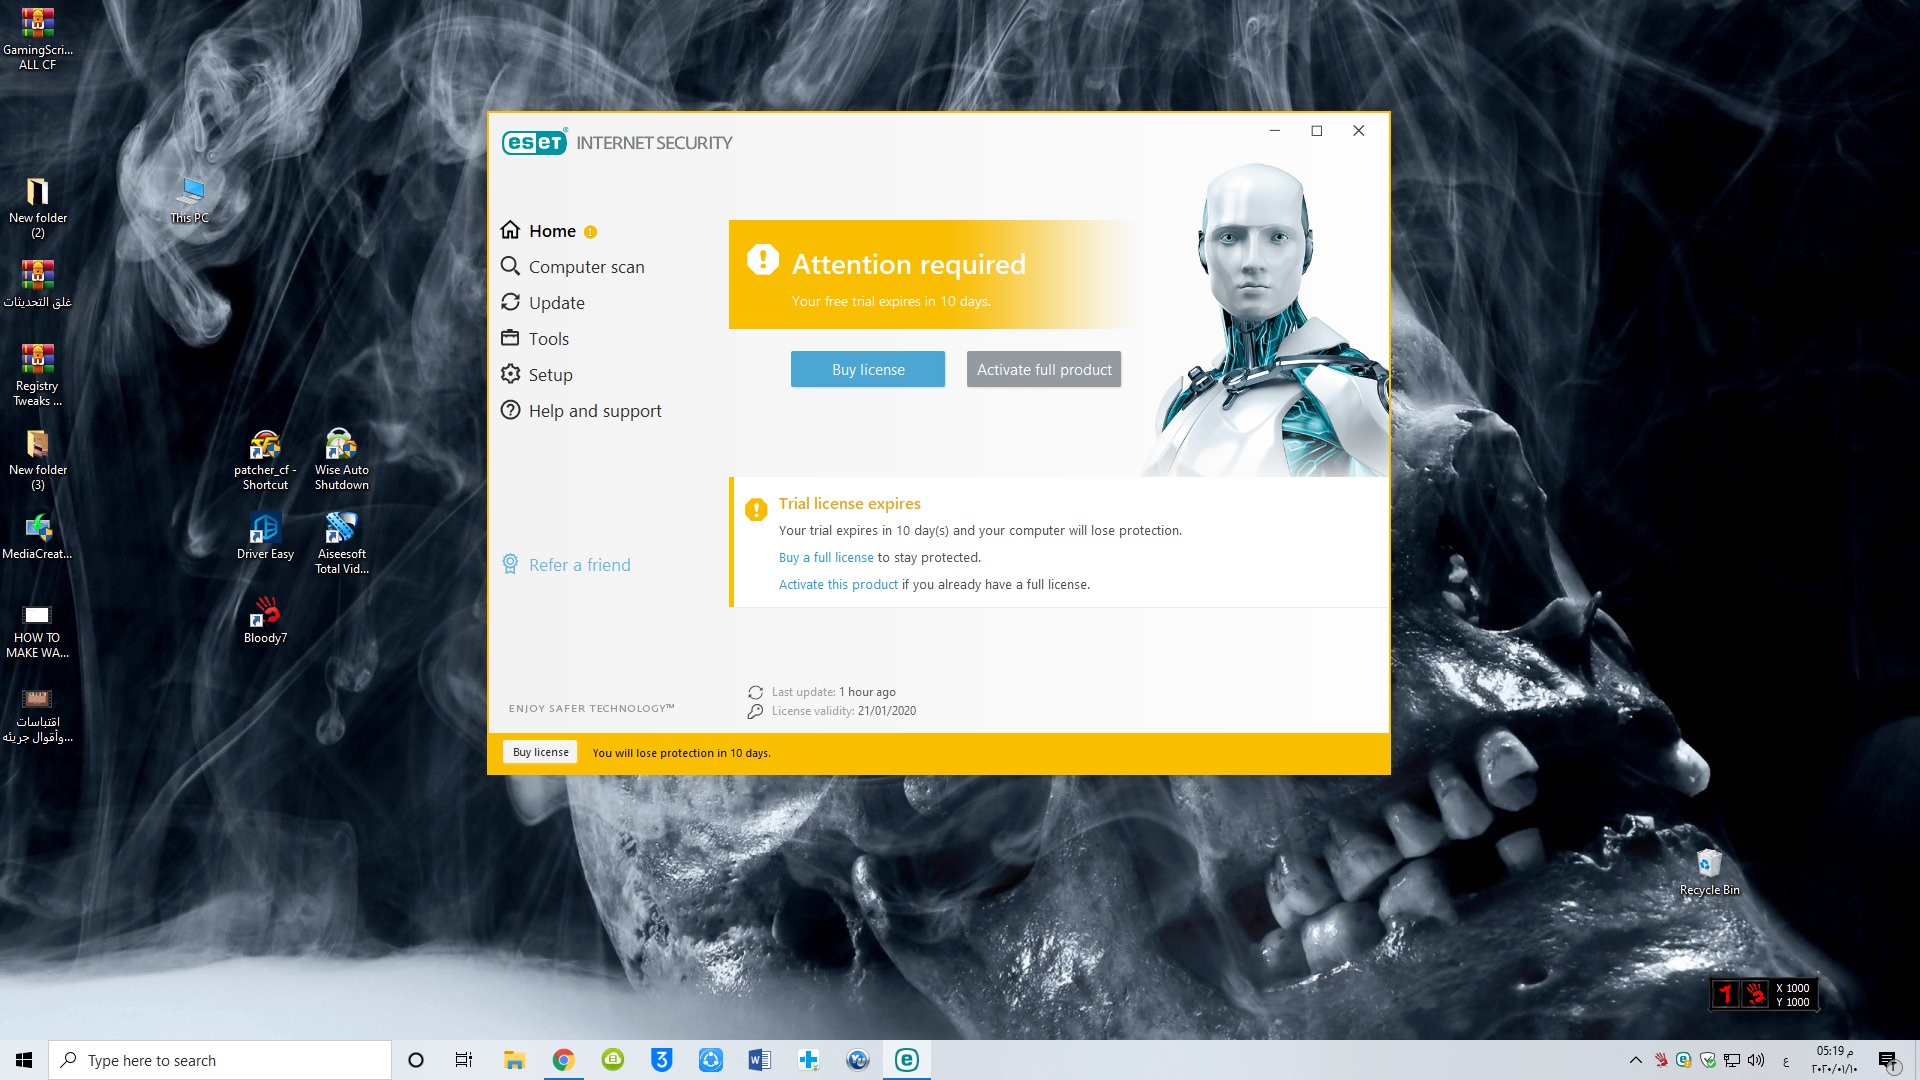Open Tools section in ESET sidebar
This screenshot has width=1920, height=1080.
534,339
